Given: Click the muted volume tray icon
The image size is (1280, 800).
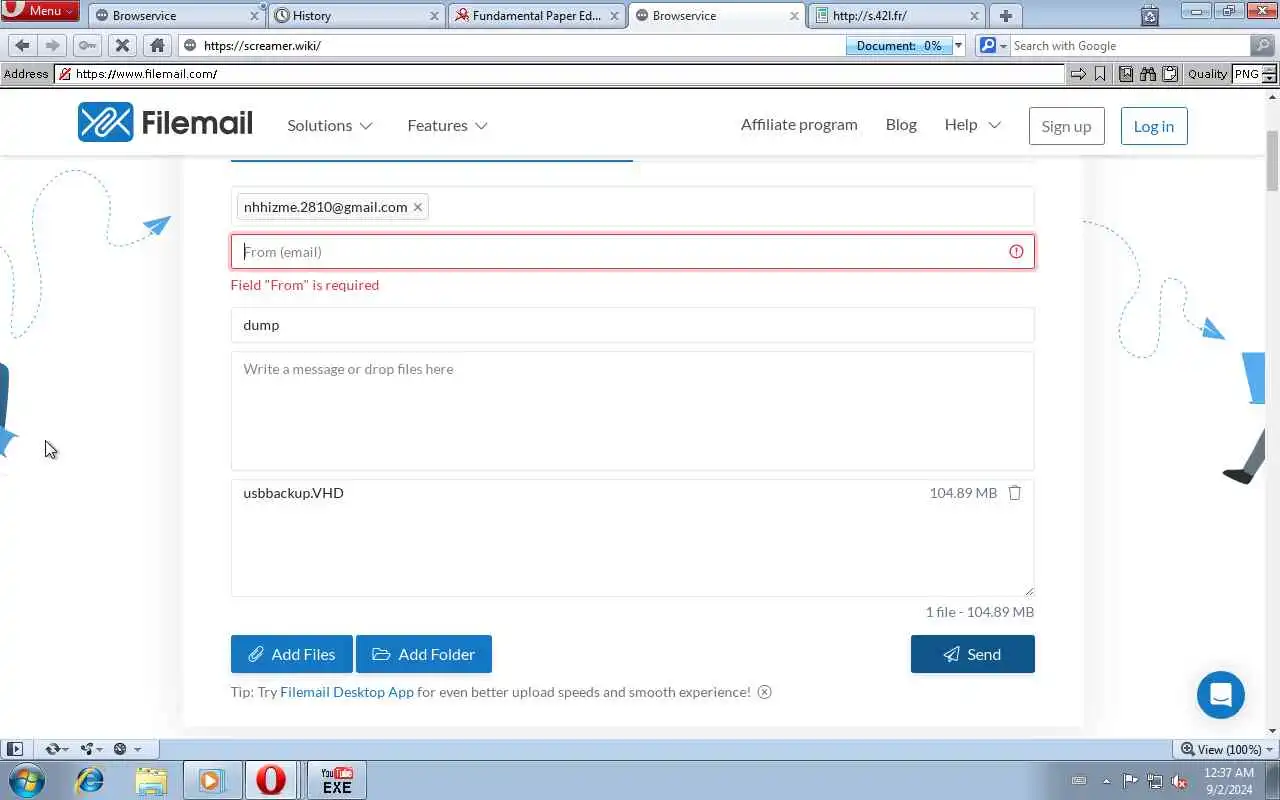Looking at the screenshot, I should click(x=1179, y=781).
